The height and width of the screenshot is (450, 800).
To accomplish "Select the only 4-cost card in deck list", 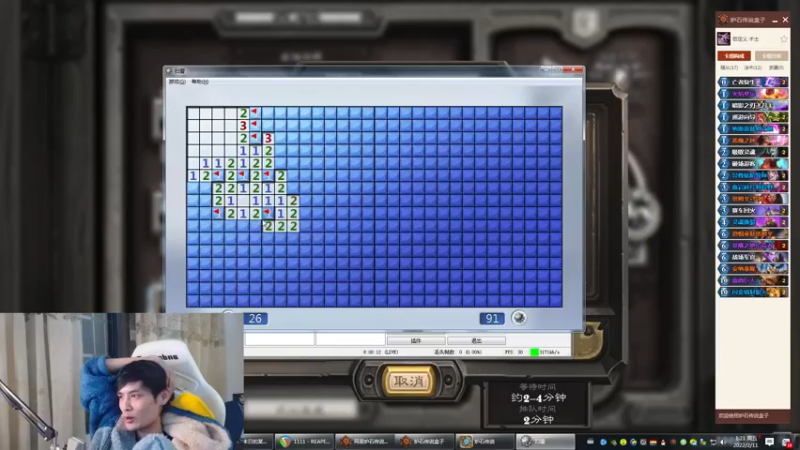I will pyautogui.click(x=753, y=222).
